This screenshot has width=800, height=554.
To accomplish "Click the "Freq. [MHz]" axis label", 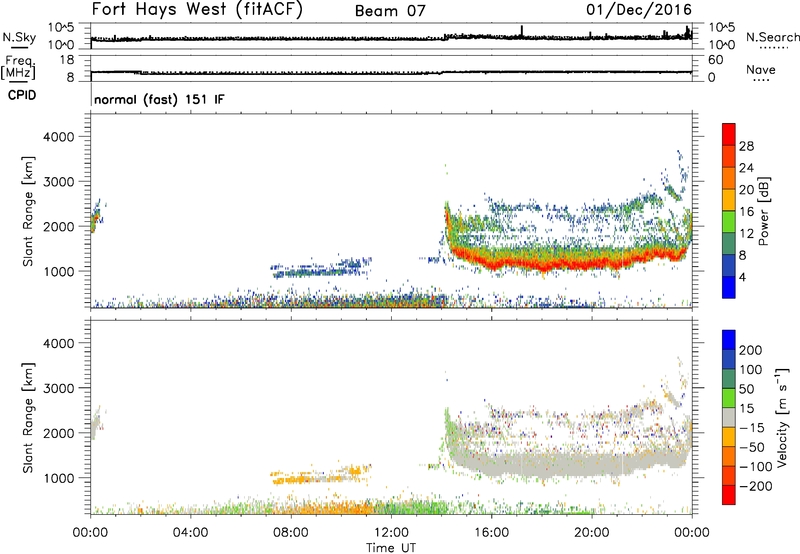I will 19,67.
